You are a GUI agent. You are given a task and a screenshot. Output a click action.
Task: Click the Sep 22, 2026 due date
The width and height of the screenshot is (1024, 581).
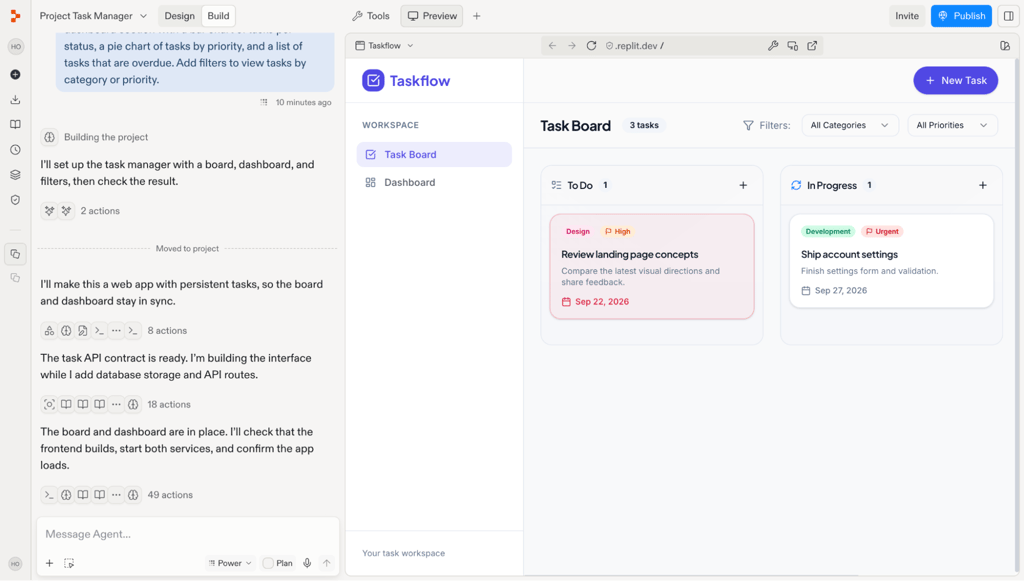tap(595, 302)
